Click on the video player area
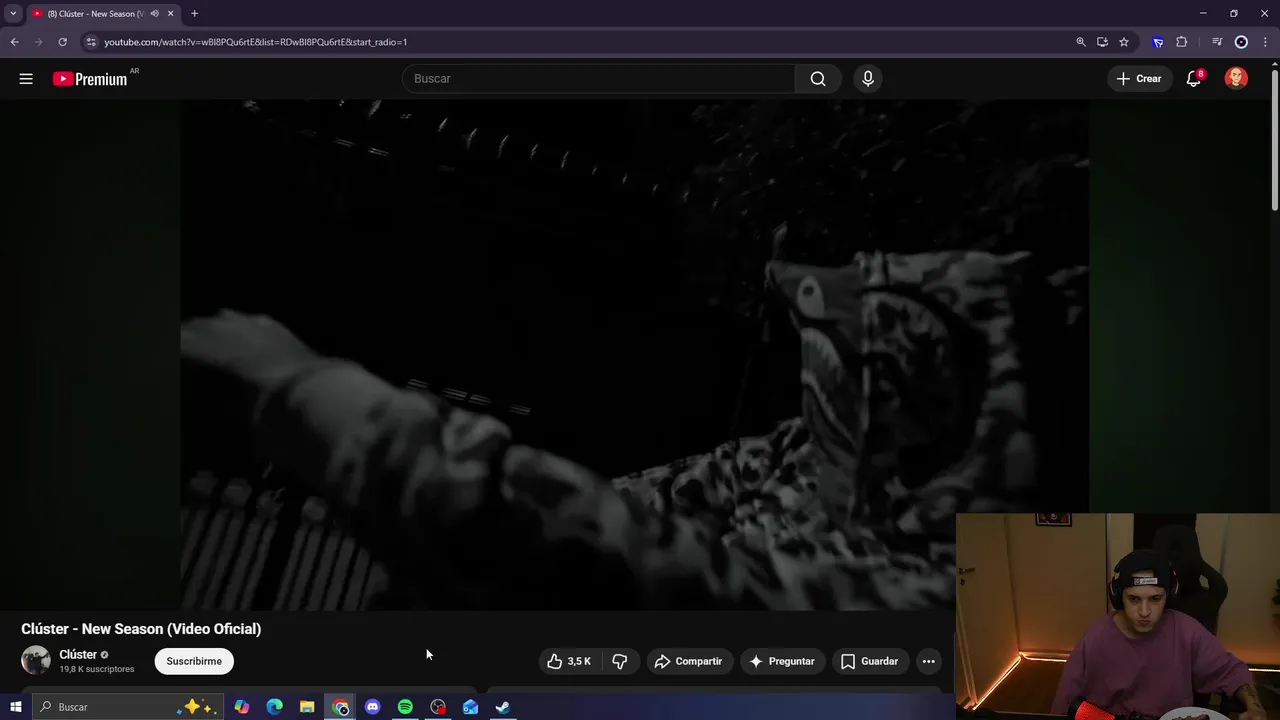1280x720 pixels. pos(634,355)
